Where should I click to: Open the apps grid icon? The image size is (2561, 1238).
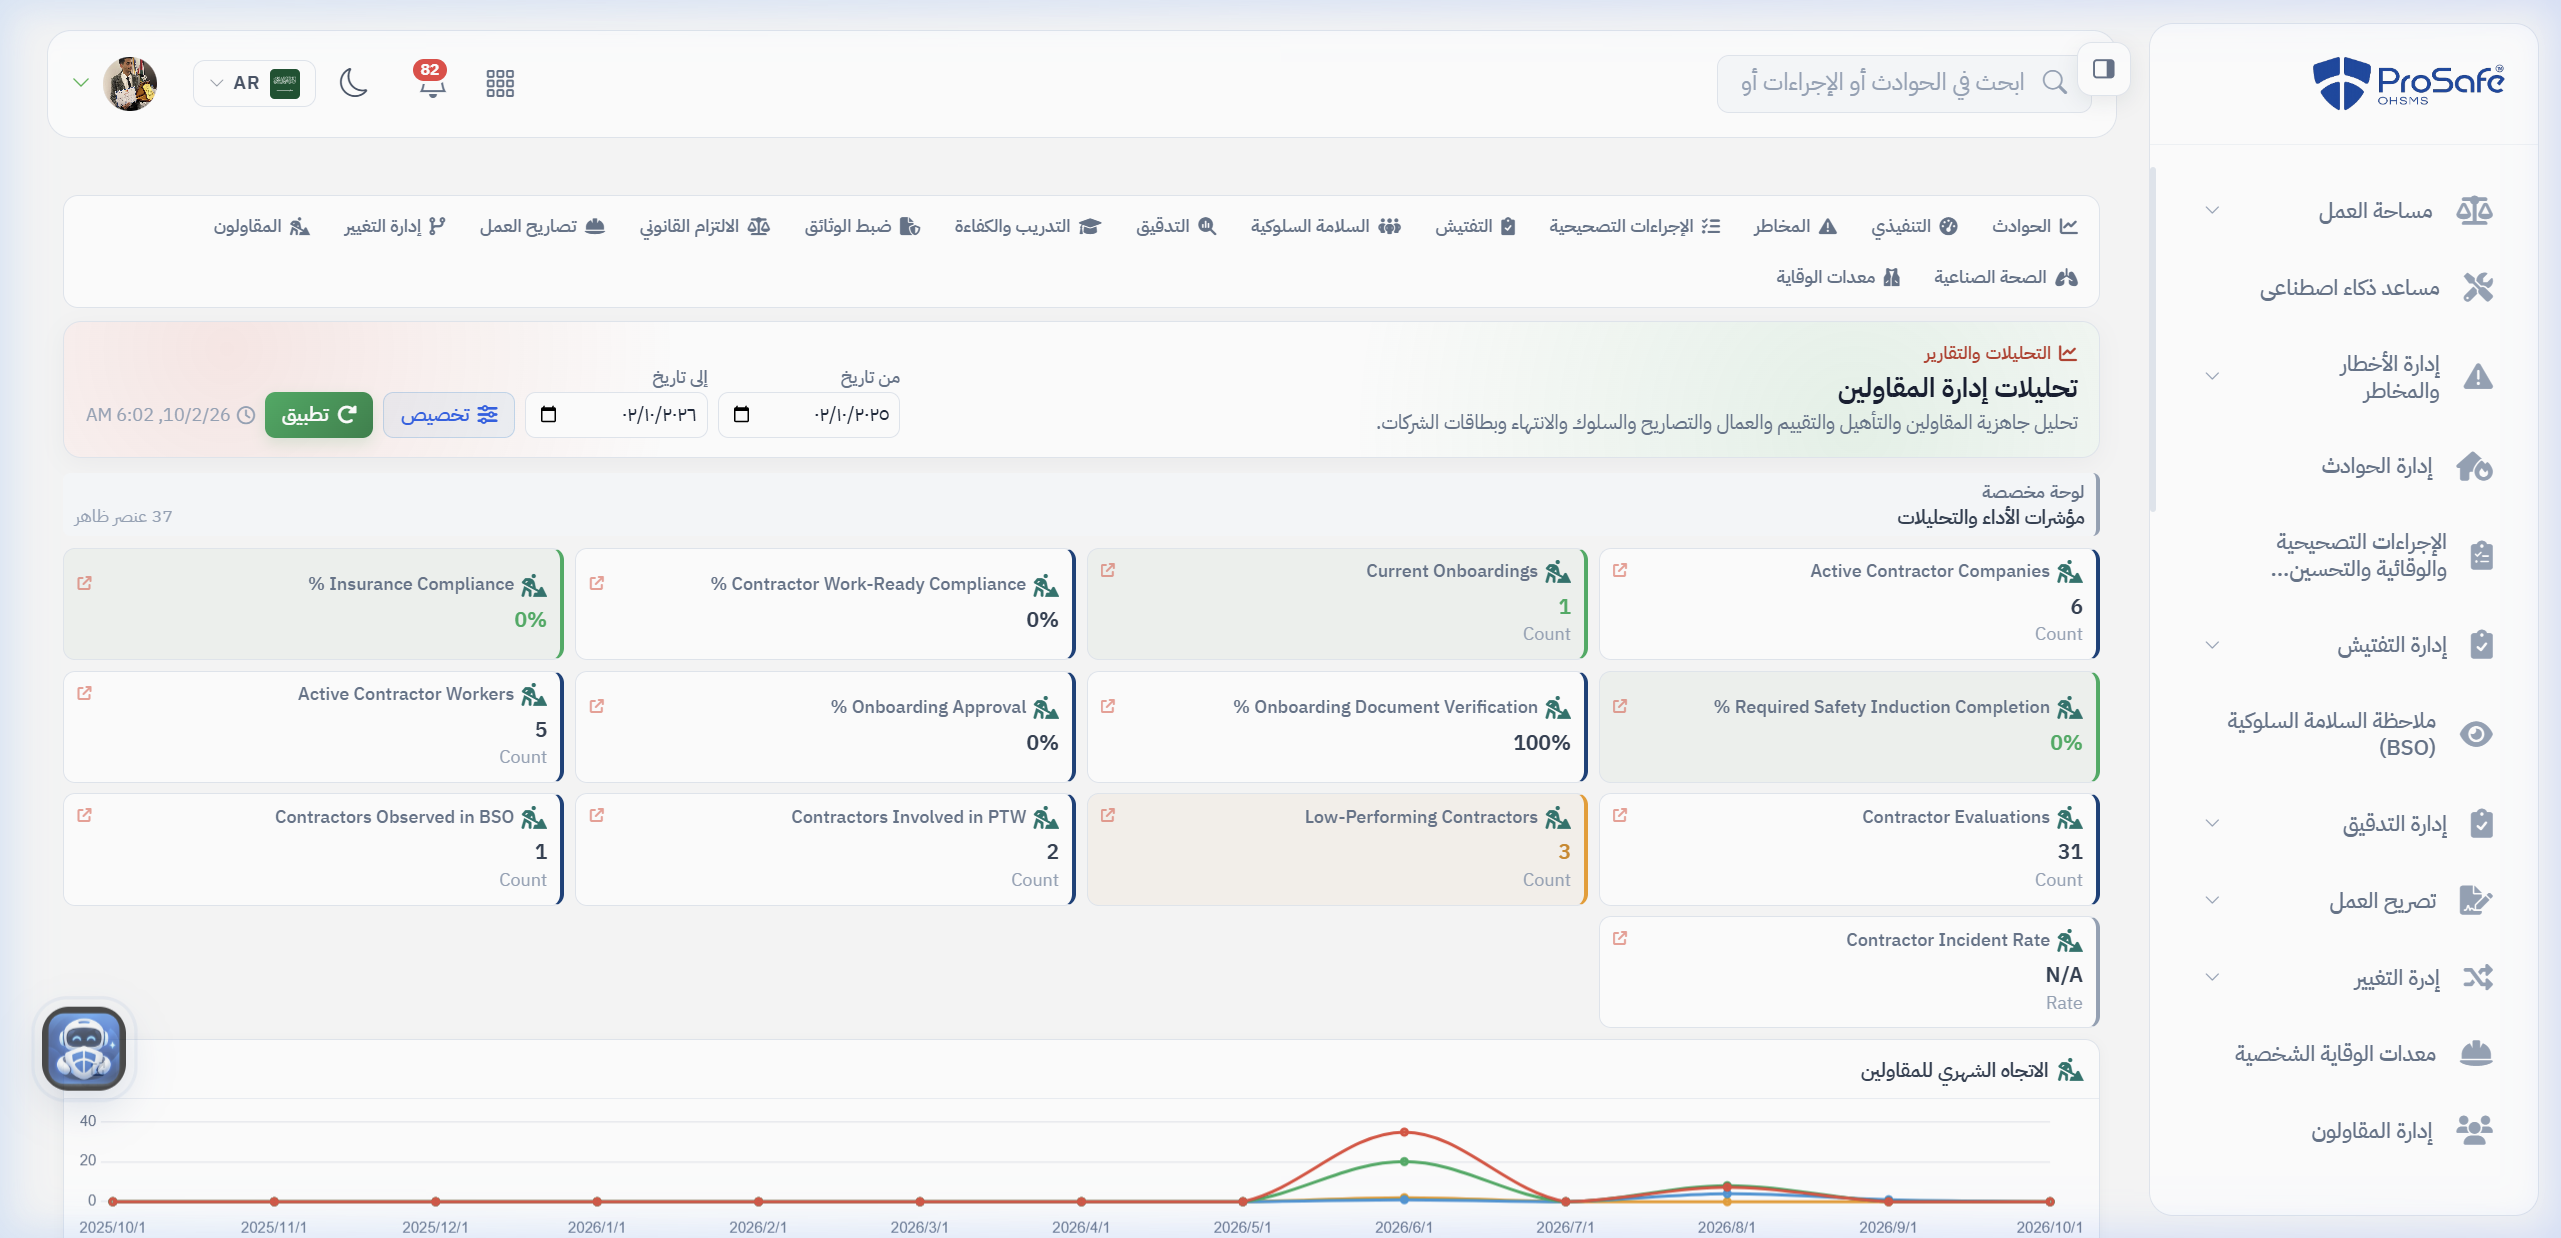pos(500,83)
